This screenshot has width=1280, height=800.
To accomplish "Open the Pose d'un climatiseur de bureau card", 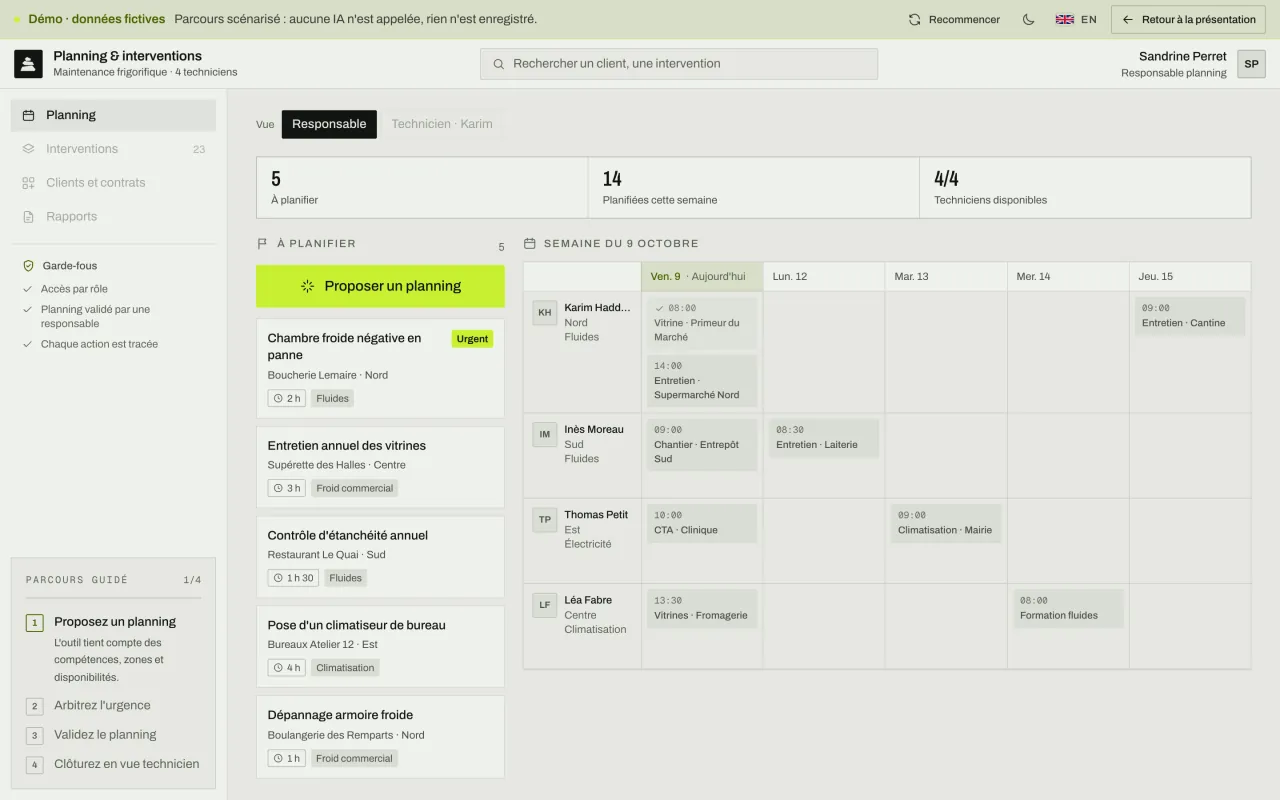I will click(380, 647).
